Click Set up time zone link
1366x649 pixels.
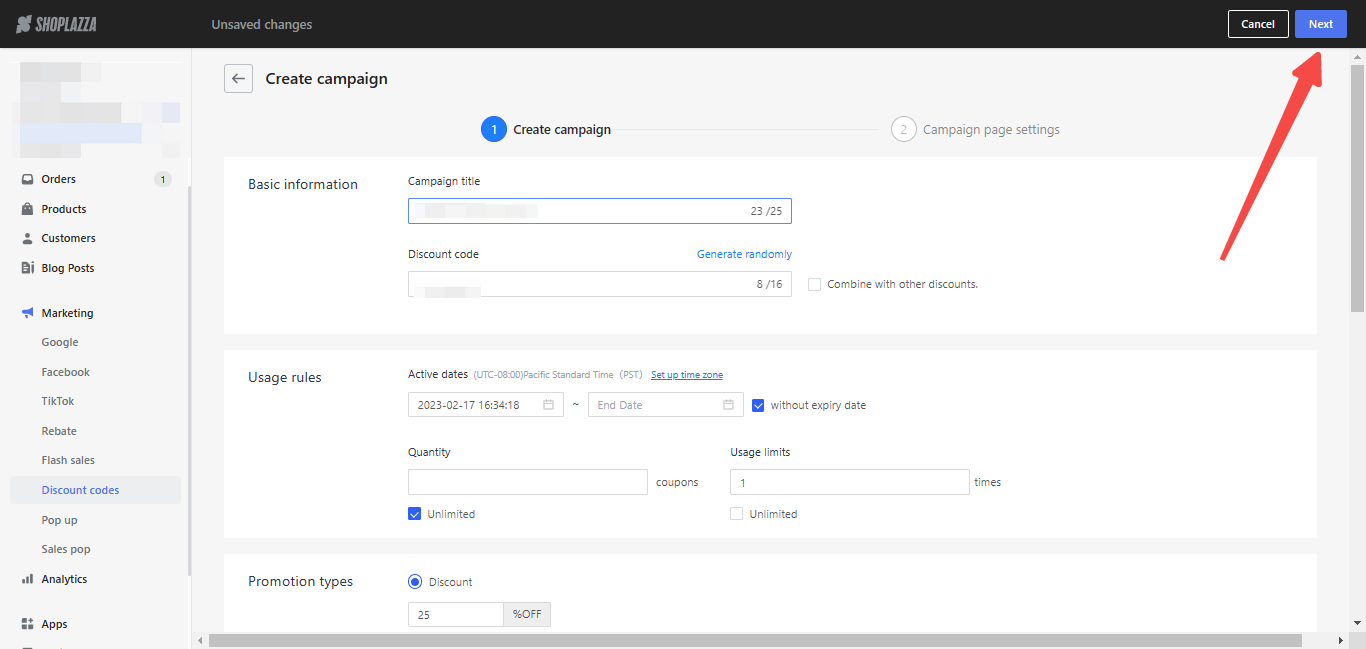pos(687,375)
